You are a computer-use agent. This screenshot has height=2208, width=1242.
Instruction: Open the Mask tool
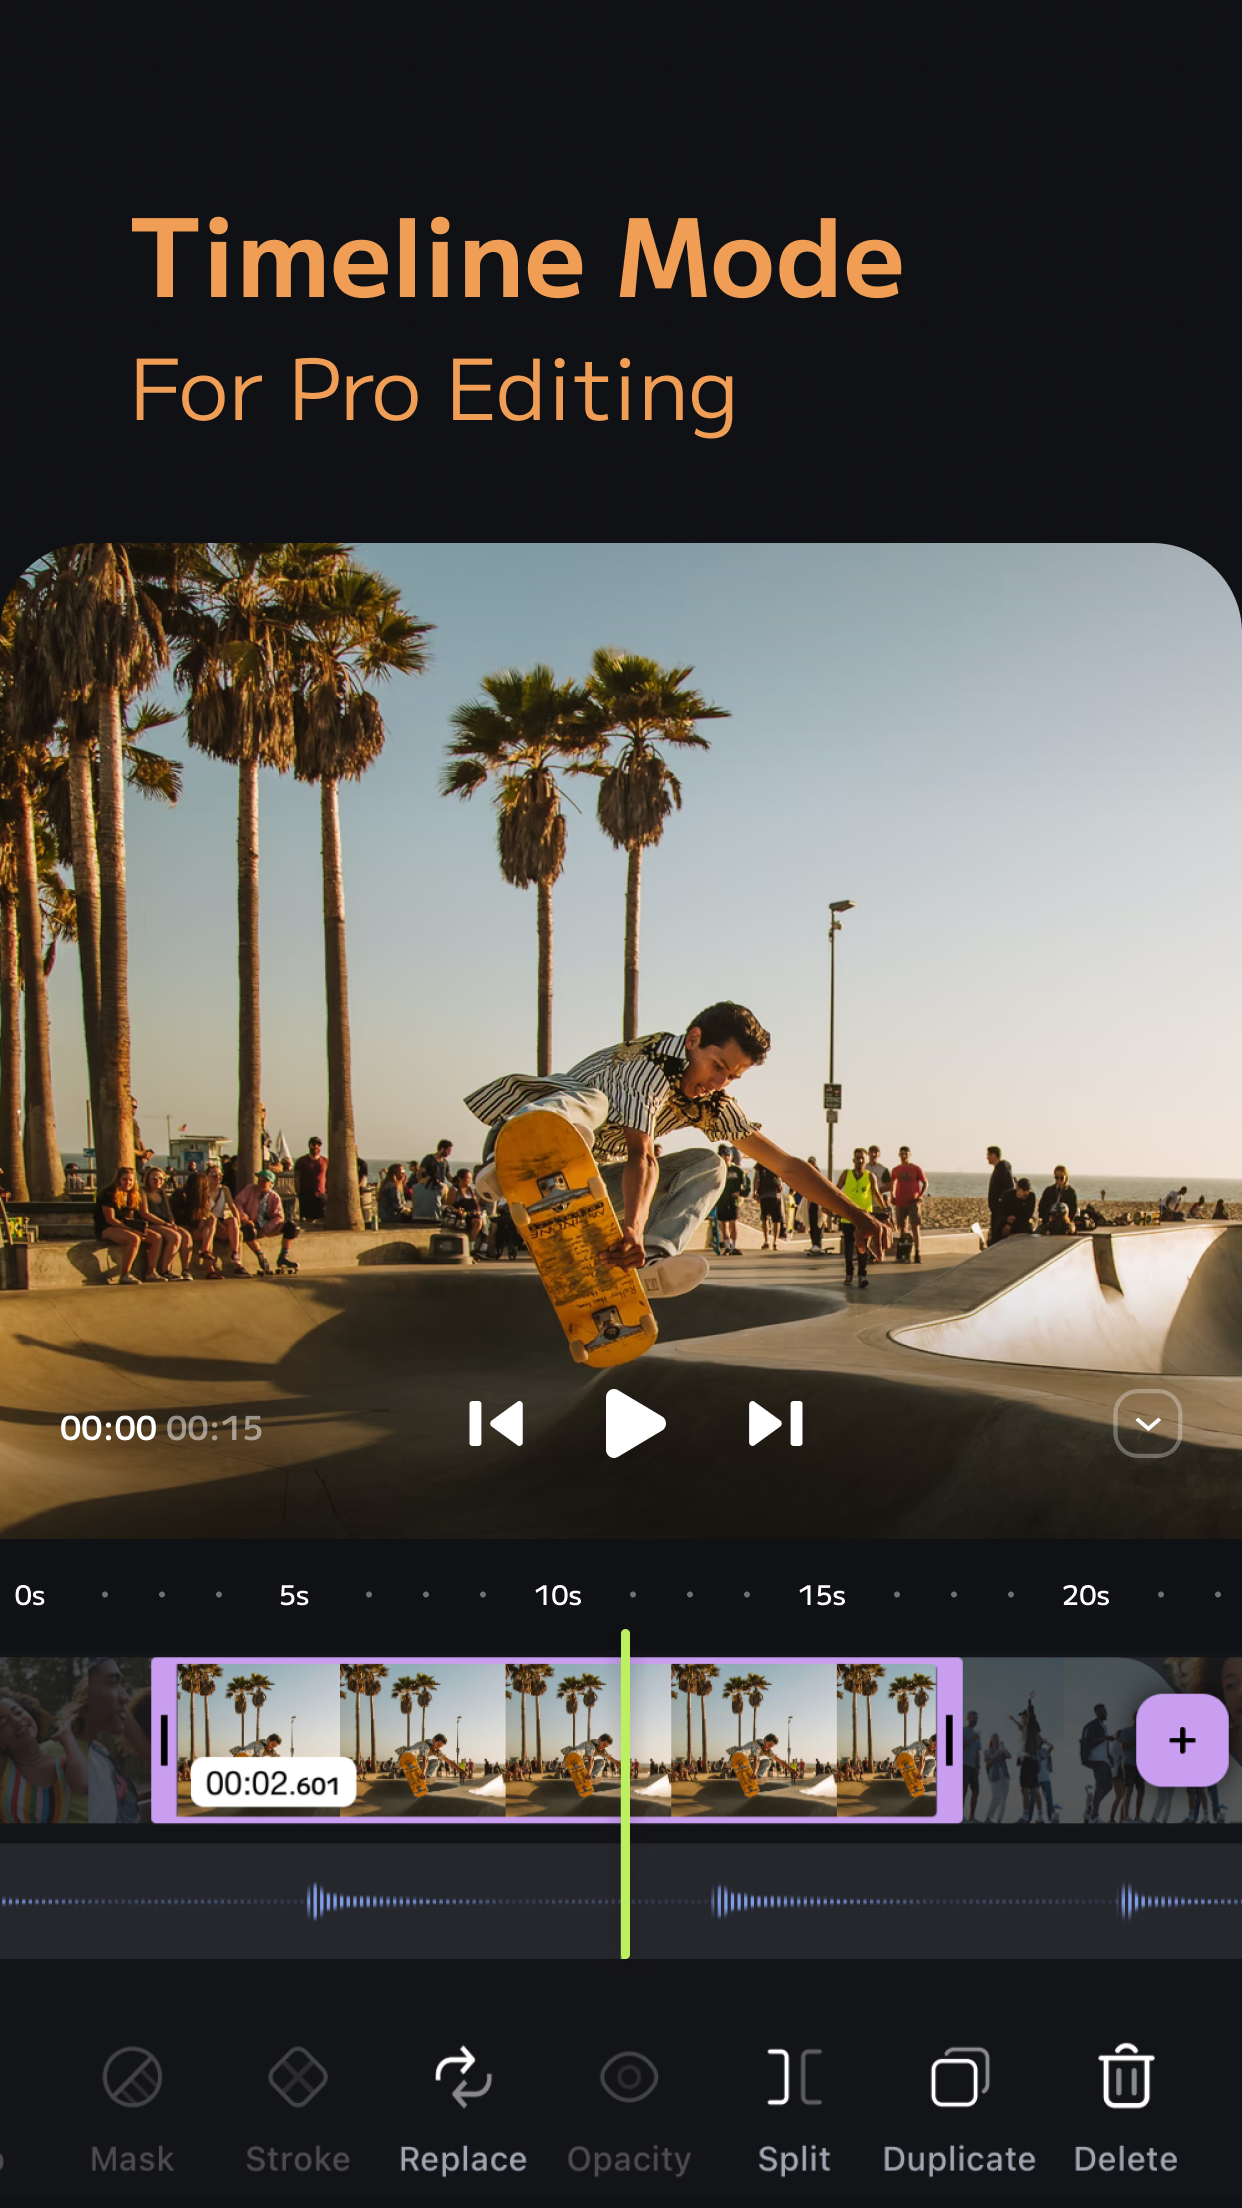click(x=132, y=2110)
